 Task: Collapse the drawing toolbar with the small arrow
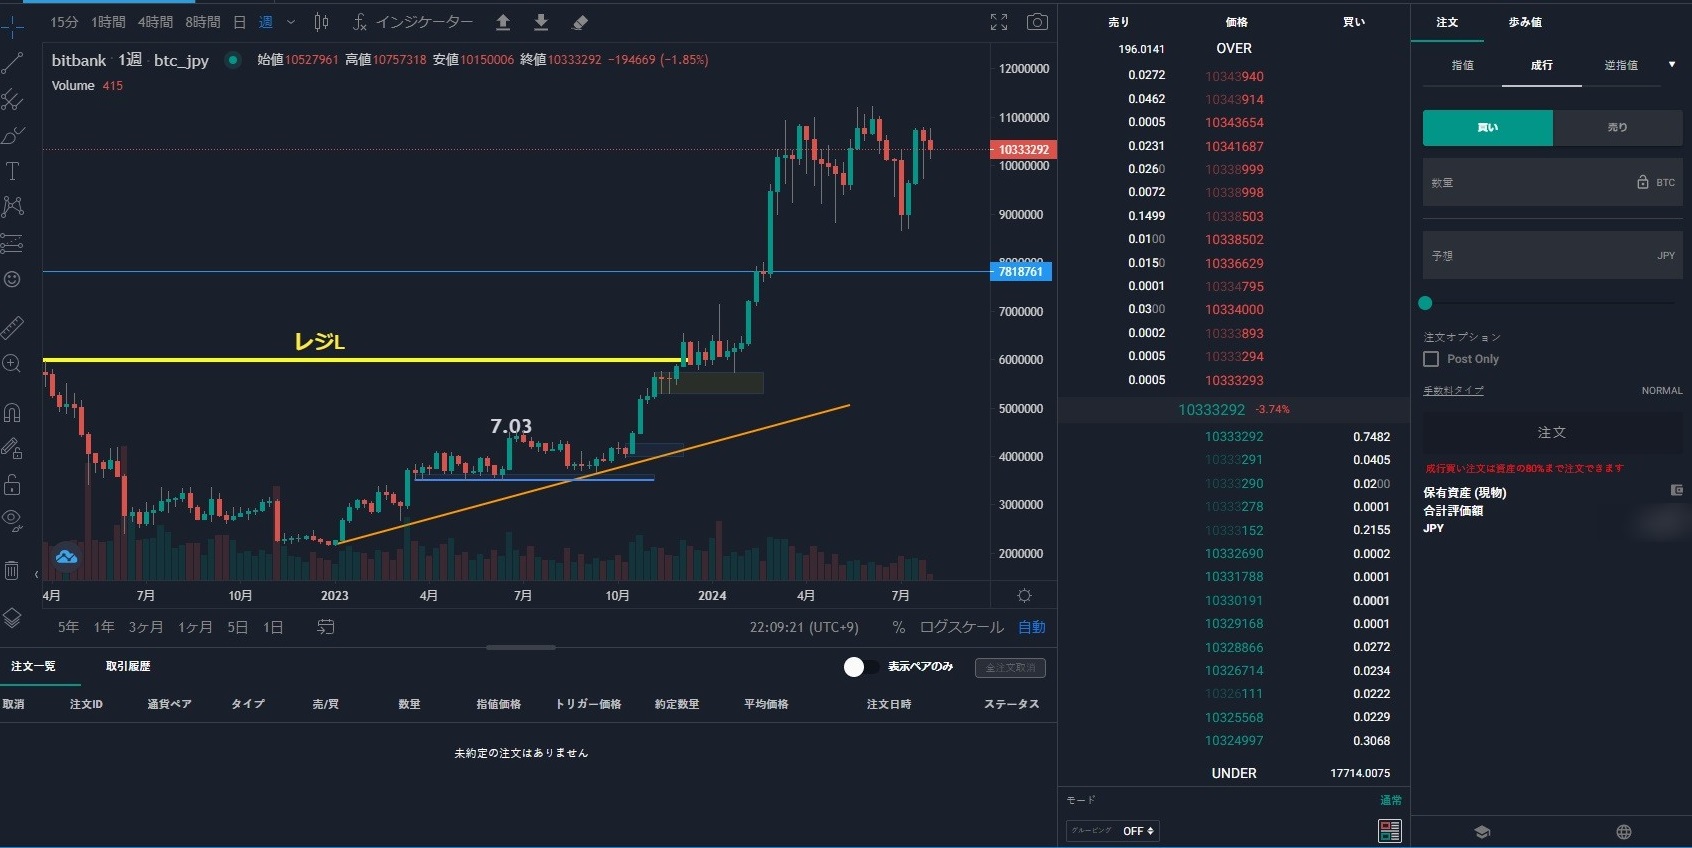(x=36, y=574)
